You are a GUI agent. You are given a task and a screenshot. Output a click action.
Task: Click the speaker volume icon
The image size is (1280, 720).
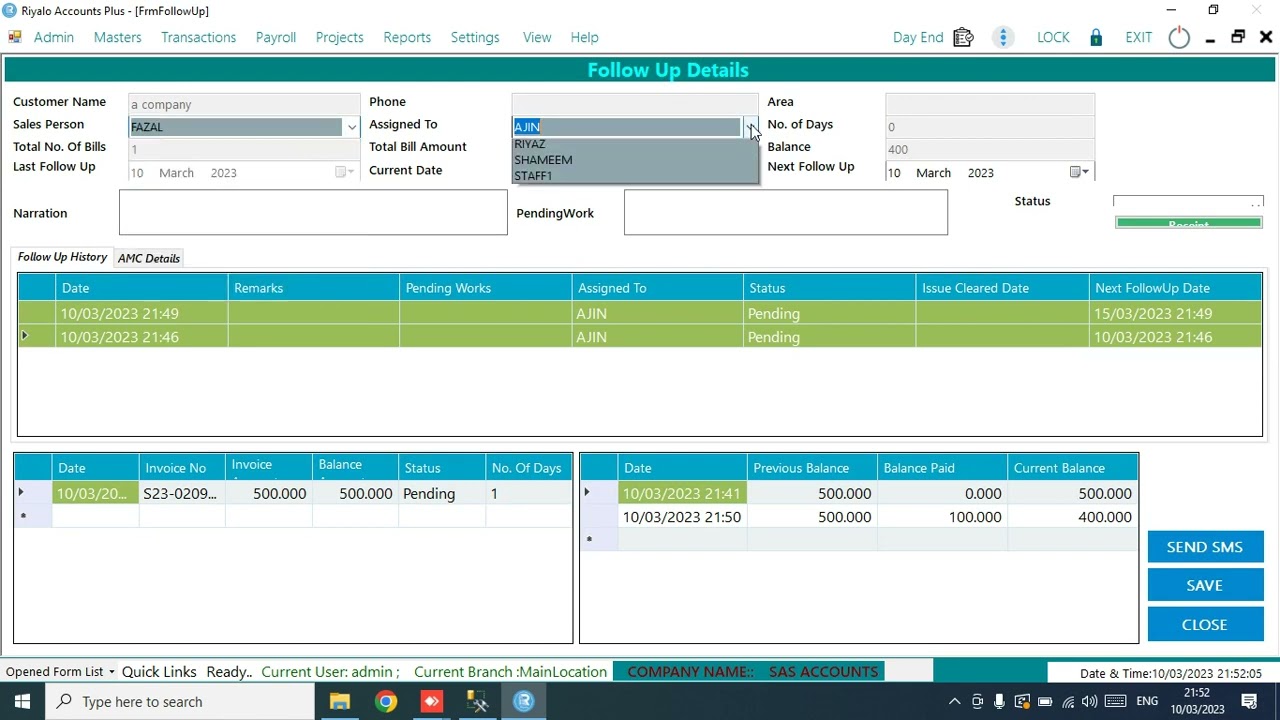tap(1090, 702)
